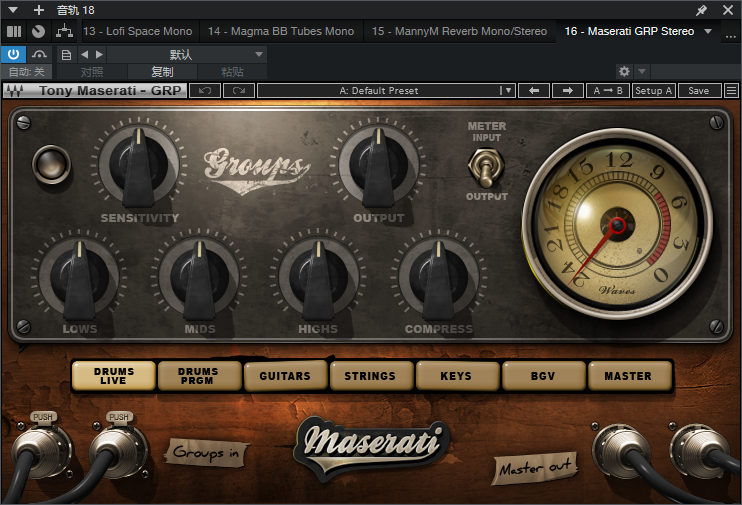Click the SENSITIVITY knob
Screen dimensions: 742x505
139,165
